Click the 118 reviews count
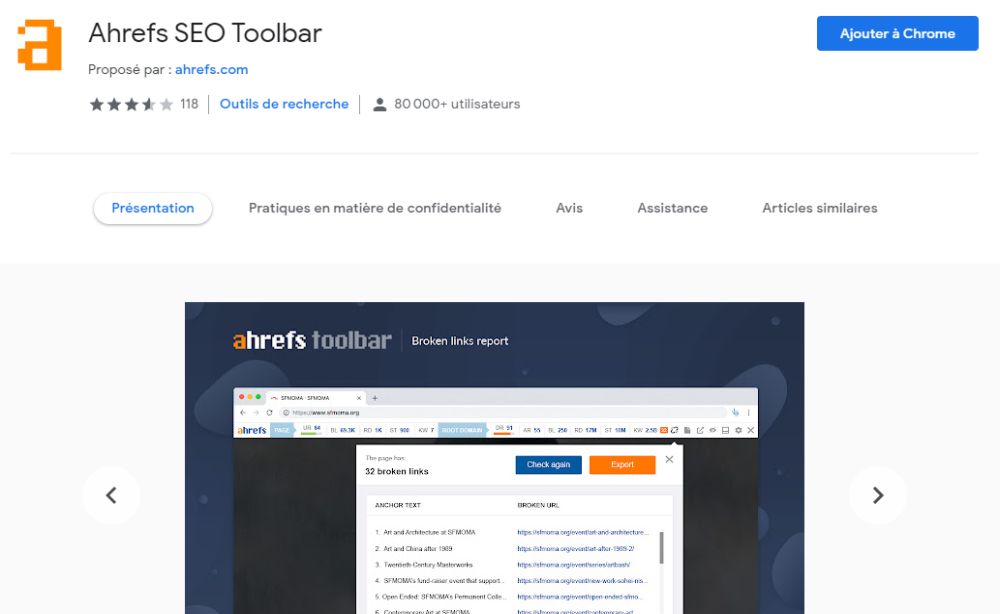 189,104
